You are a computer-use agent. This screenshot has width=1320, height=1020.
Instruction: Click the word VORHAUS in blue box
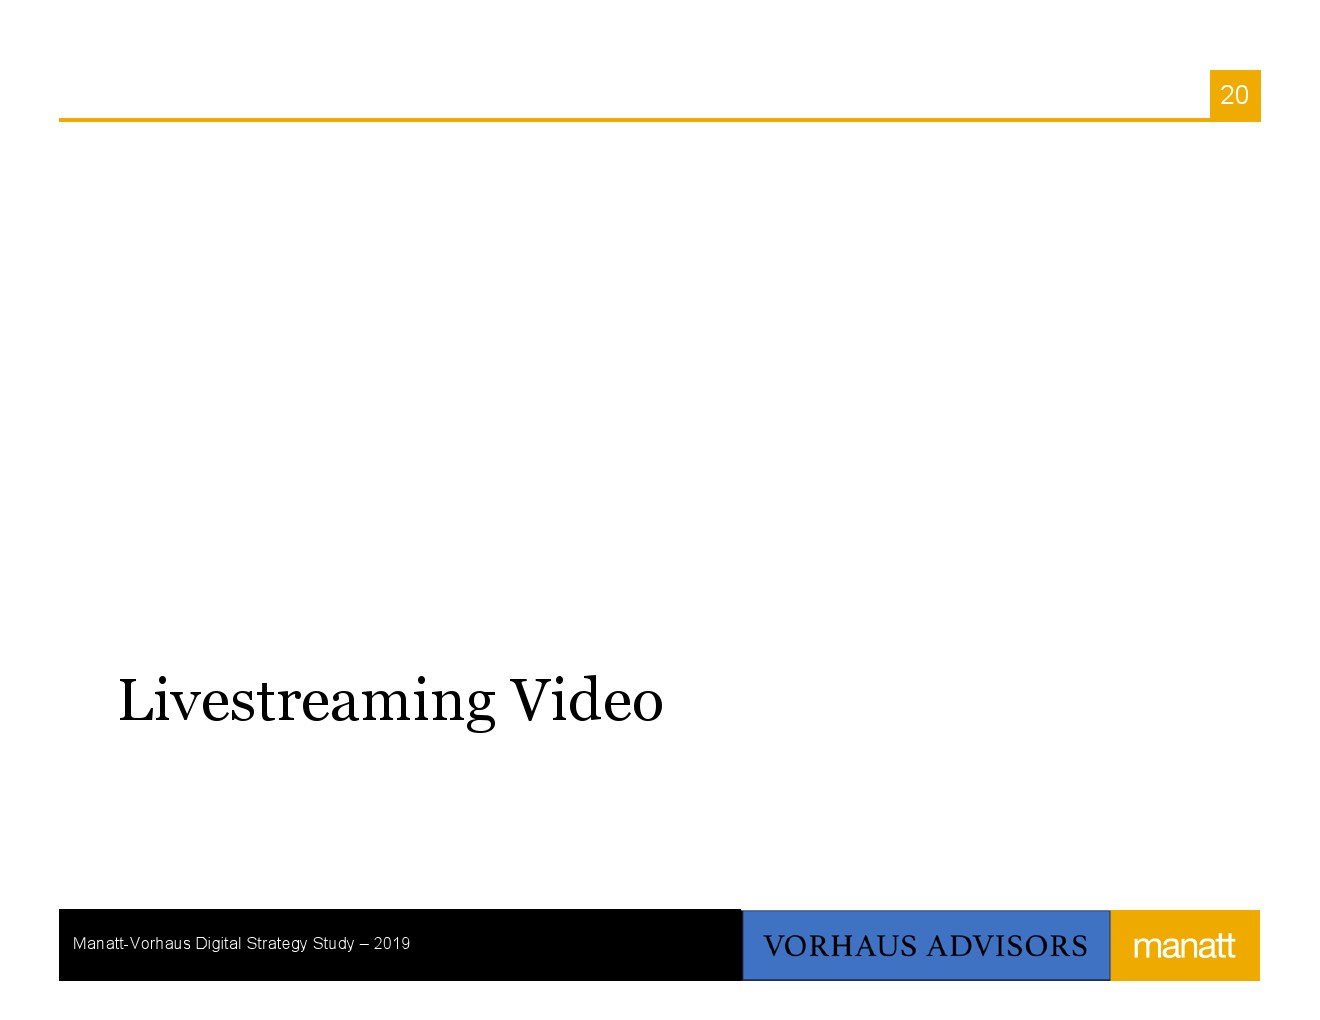tap(840, 946)
